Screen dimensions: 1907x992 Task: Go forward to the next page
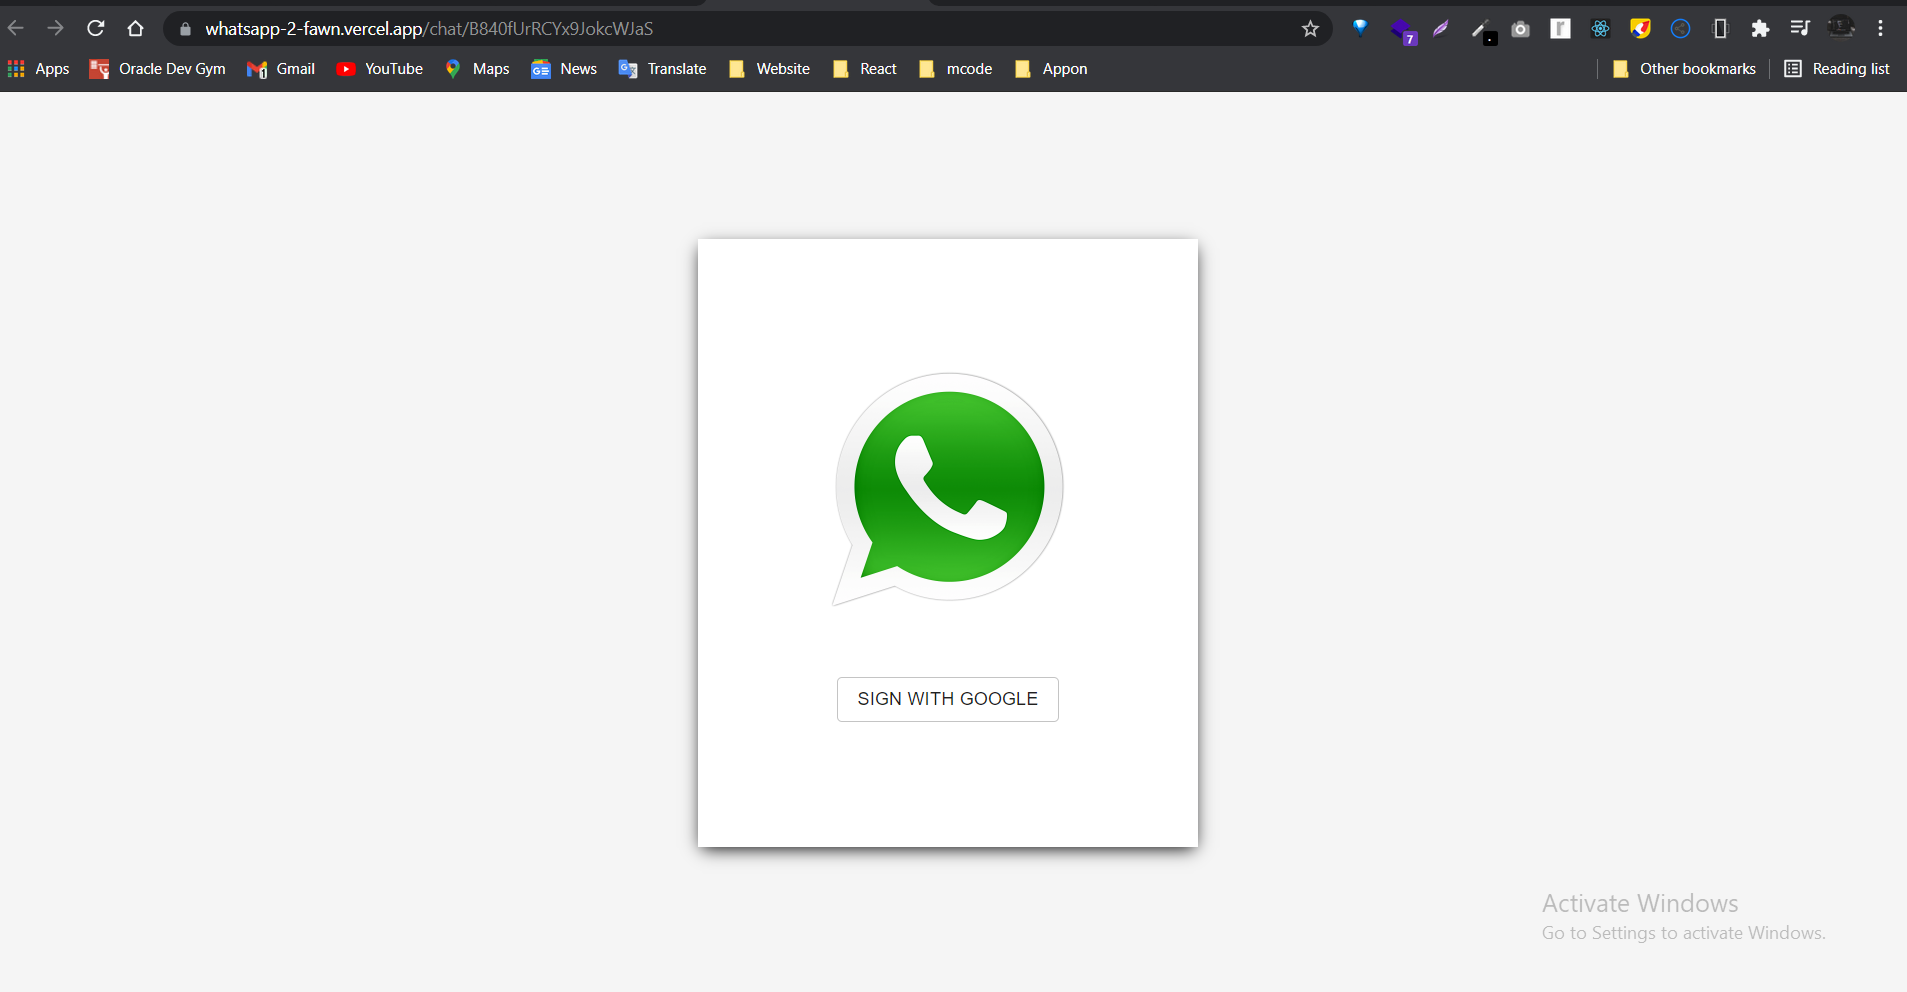56,28
